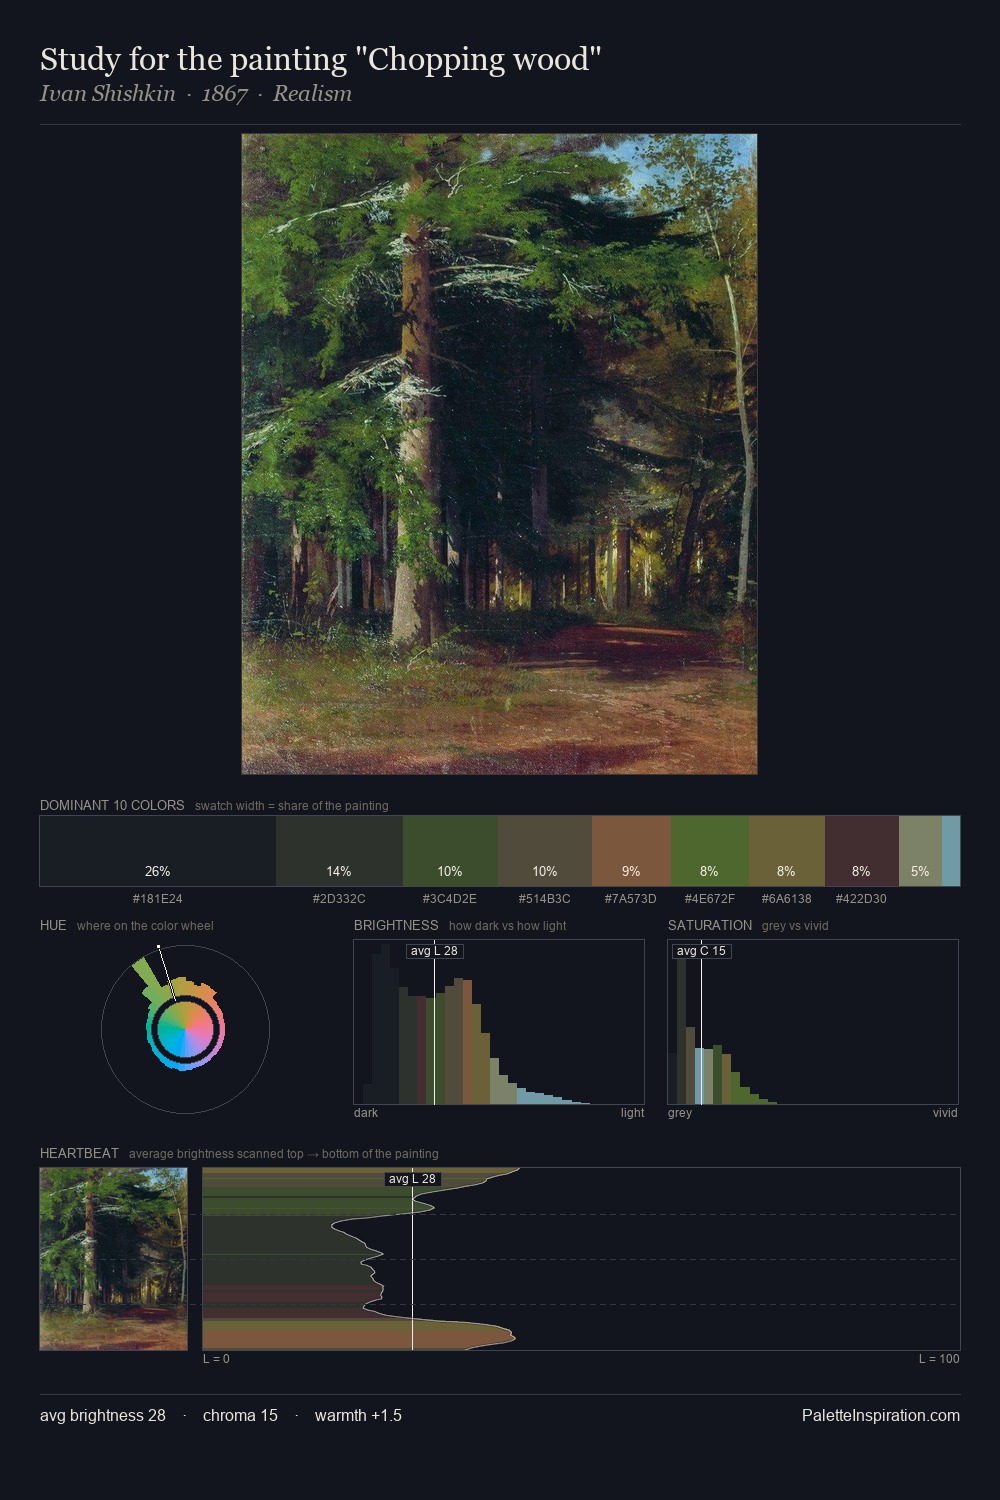This screenshot has height=1500, width=1000.
Task: Click 'warmth +1.5' in footer
Action: click(358, 1415)
